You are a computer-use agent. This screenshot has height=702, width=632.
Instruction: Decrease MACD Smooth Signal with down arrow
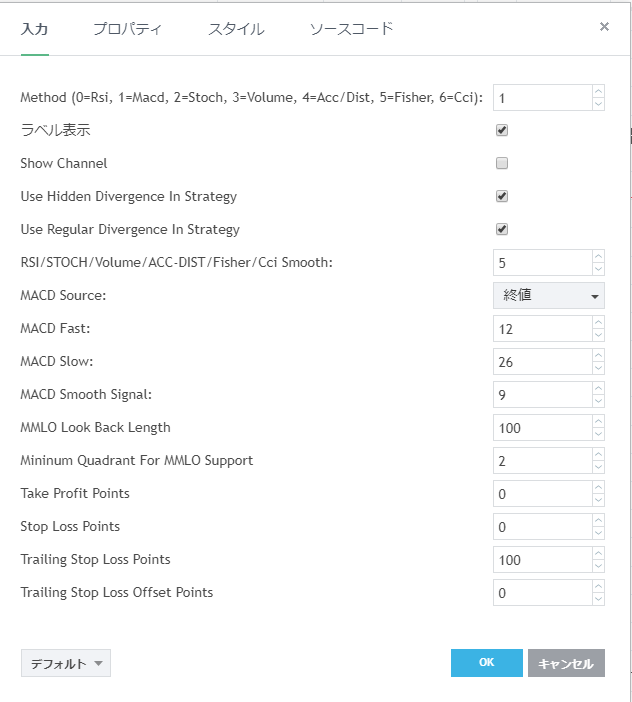coord(598,400)
